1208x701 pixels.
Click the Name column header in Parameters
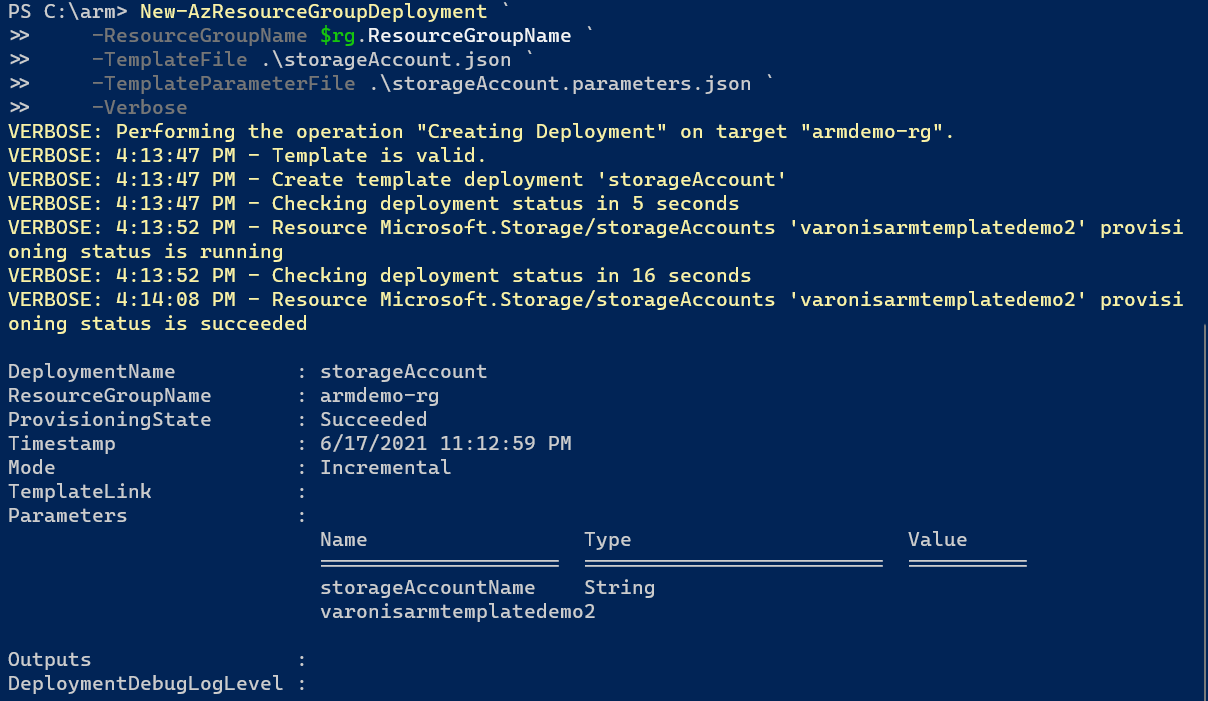point(344,540)
